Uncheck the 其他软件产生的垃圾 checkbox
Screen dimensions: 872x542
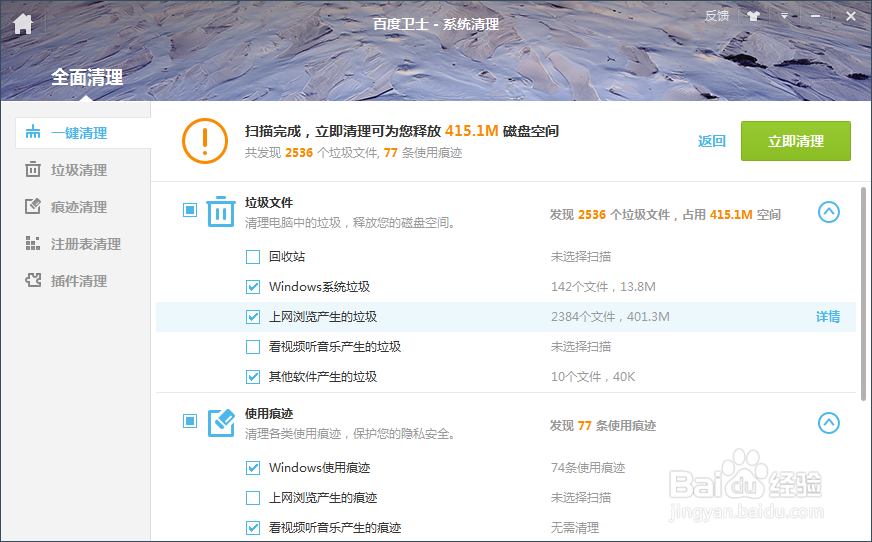click(x=252, y=377)
